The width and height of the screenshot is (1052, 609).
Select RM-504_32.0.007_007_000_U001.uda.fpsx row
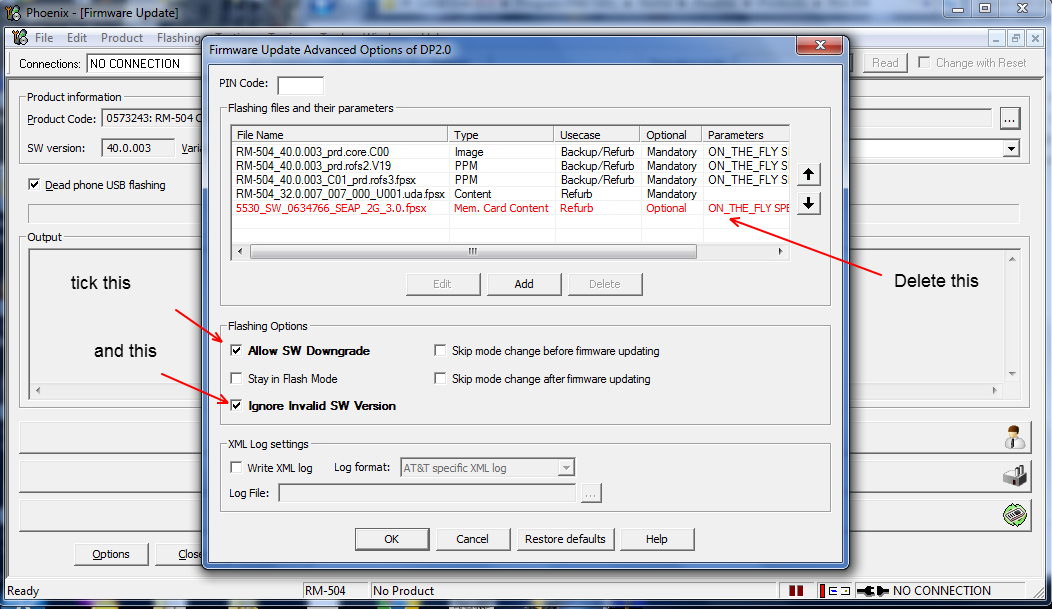[x=510, y=194]
